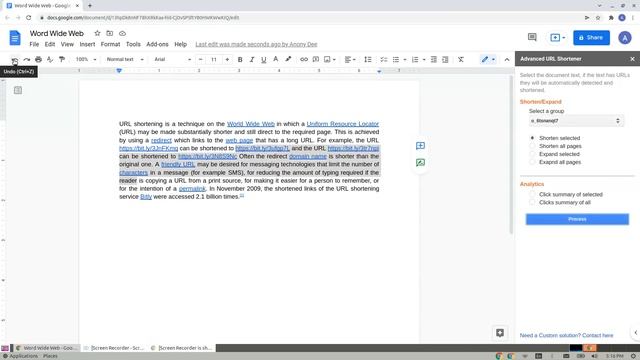
Task: Toggle Underline formatting
Action: (264, 60)
